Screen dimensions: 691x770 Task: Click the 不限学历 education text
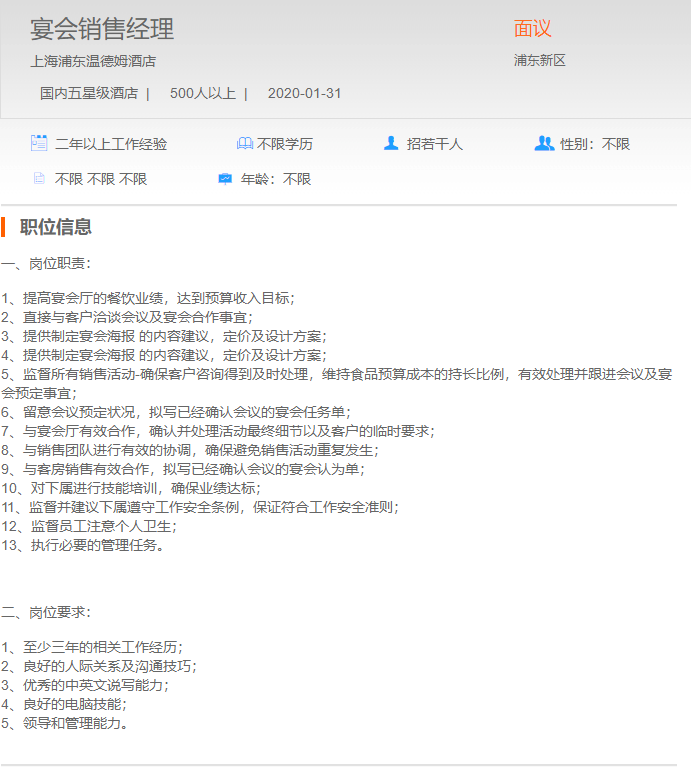pyautogui.click(x=285, y=144)
